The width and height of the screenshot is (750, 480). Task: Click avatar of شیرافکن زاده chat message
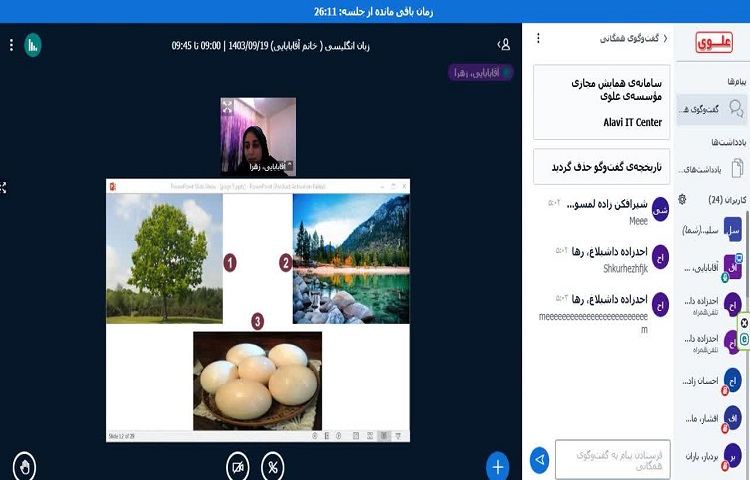(661, 209)
